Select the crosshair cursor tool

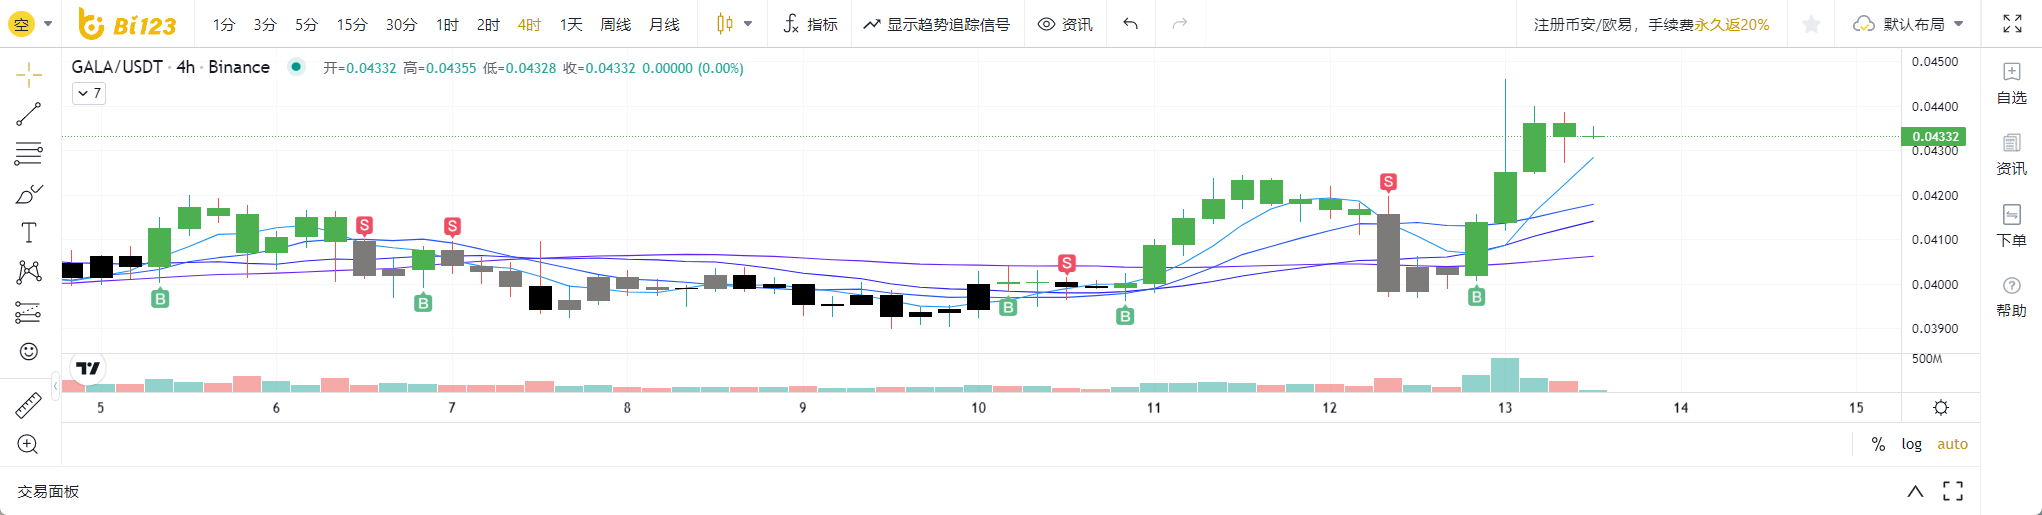pyautogui.click(x=29, y=75)
